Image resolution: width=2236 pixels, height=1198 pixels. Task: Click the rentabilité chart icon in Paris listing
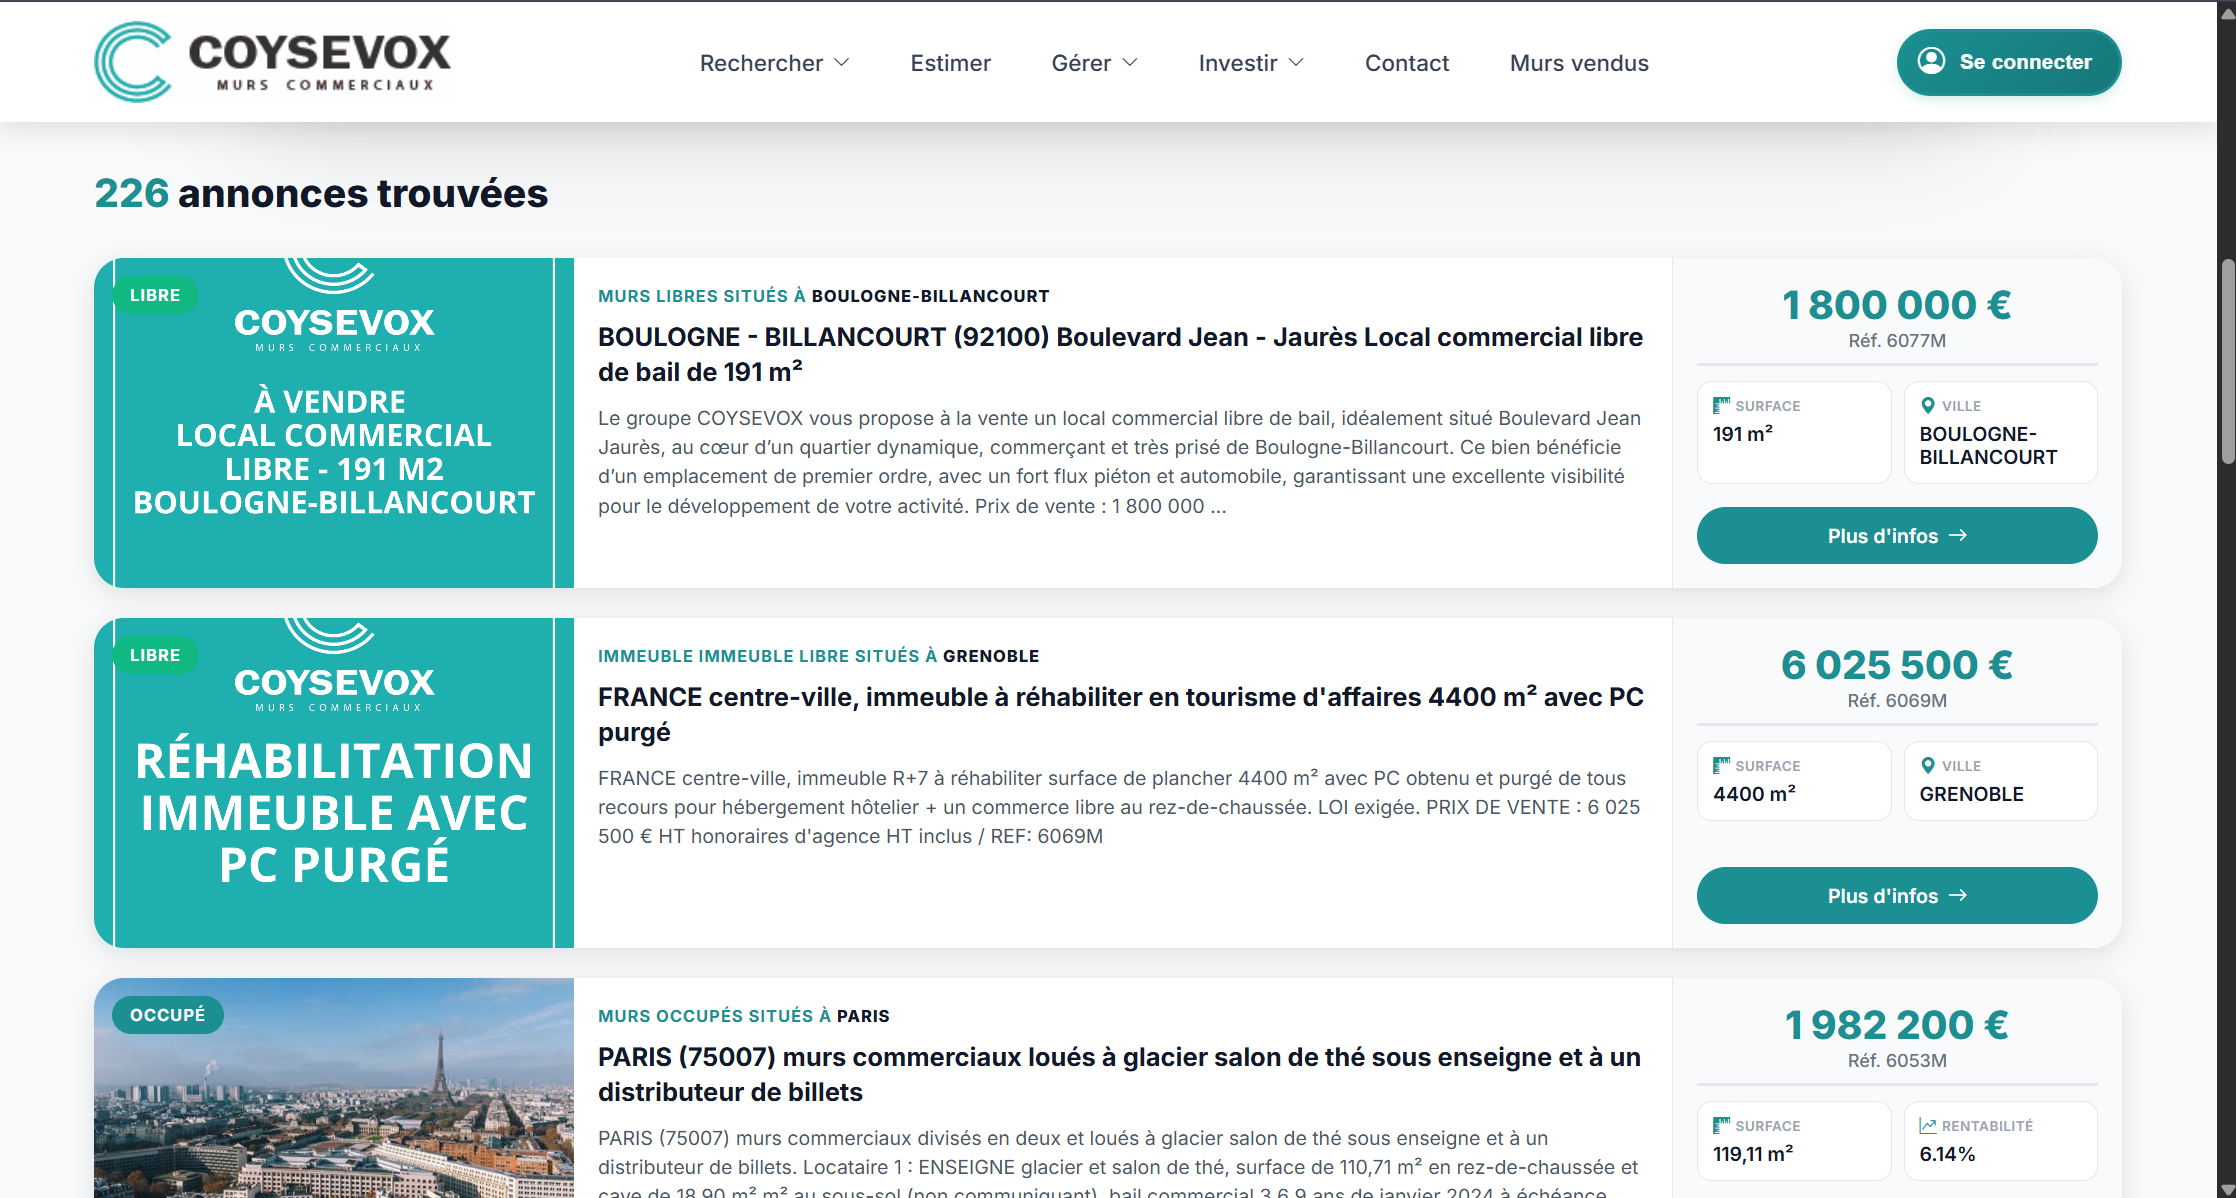point(1928,1125)
